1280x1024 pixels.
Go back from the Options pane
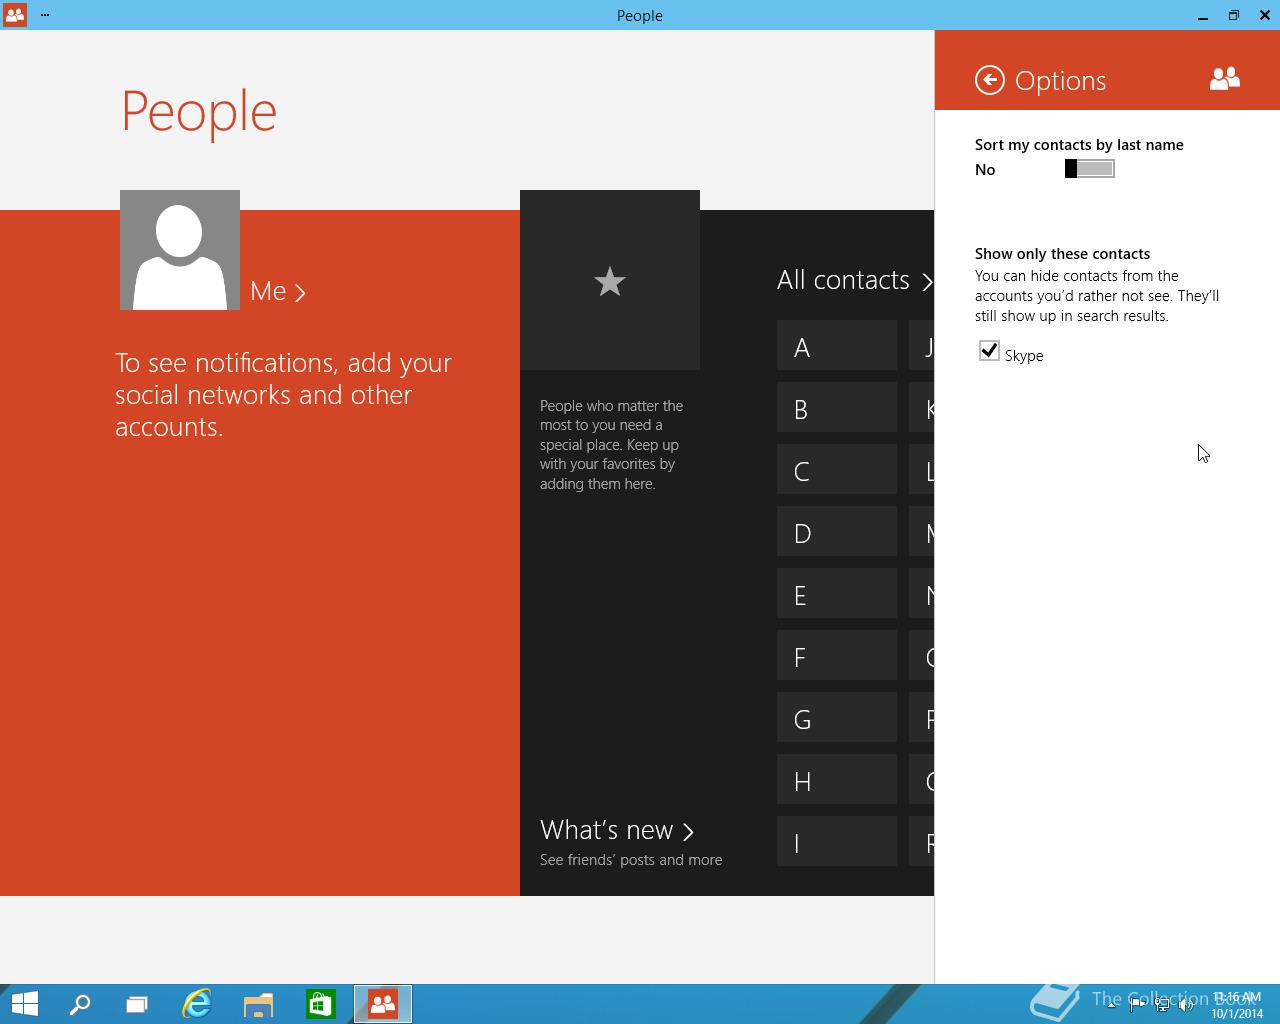tap(989, 80)
